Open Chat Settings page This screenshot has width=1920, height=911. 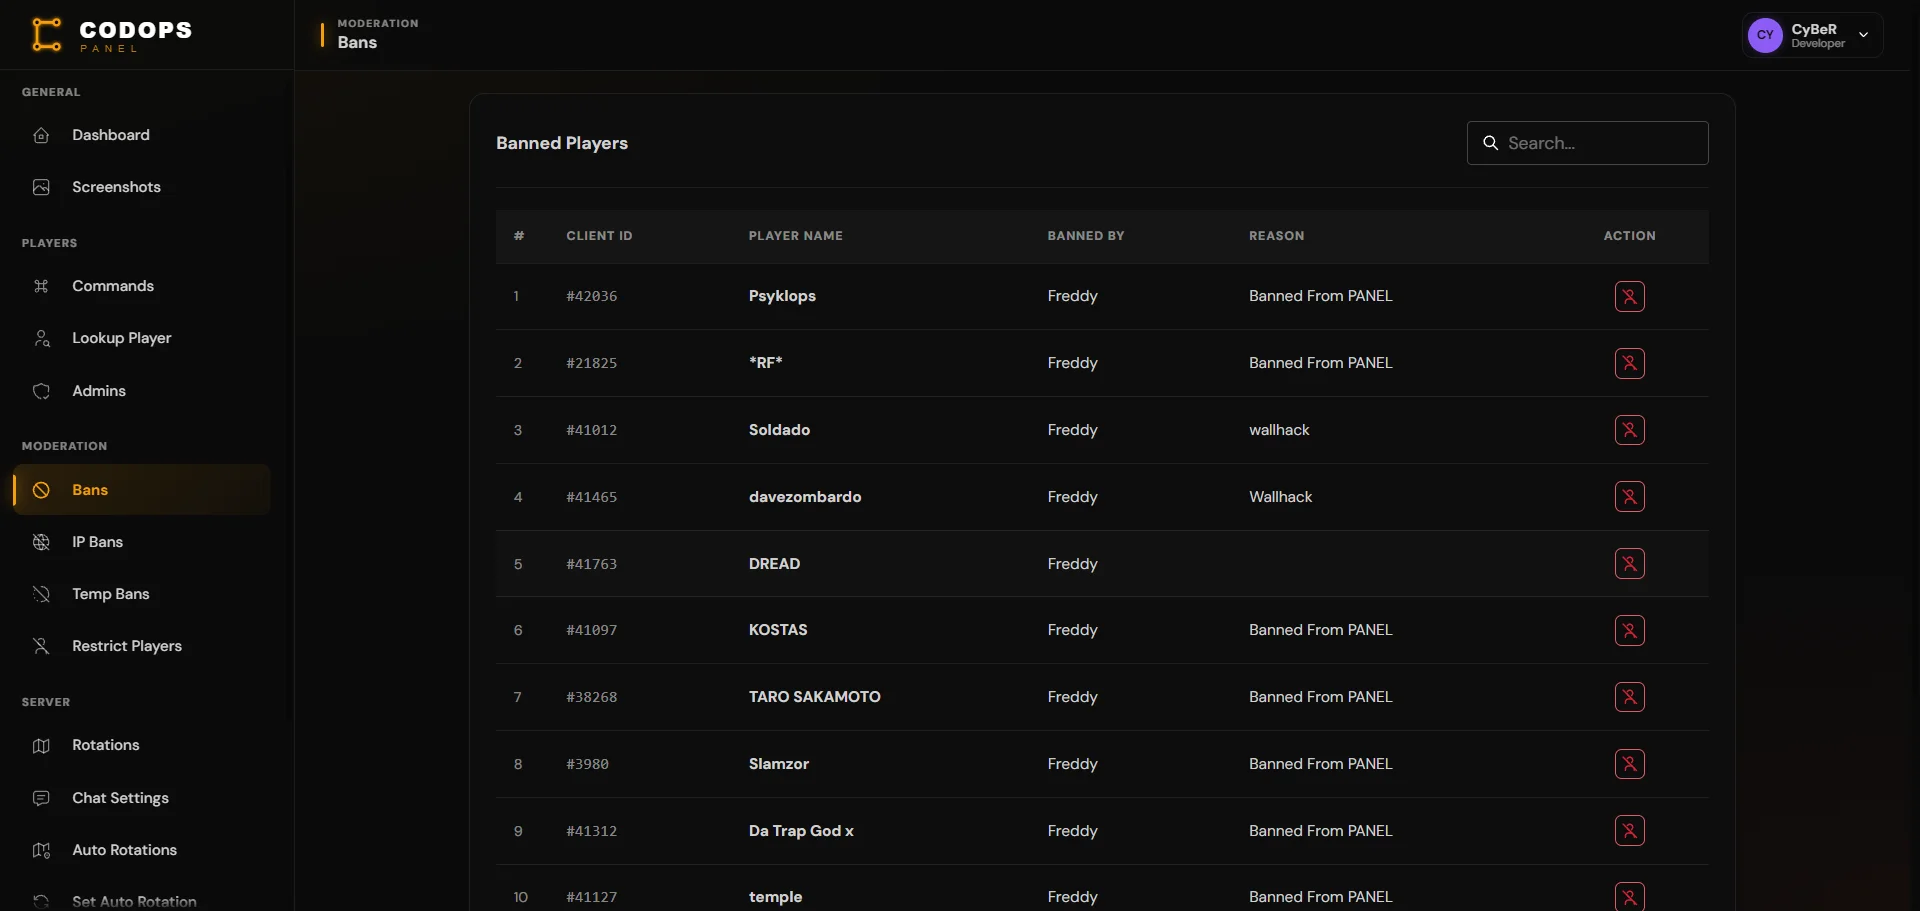pyautogui.click(x=142, y=798)
